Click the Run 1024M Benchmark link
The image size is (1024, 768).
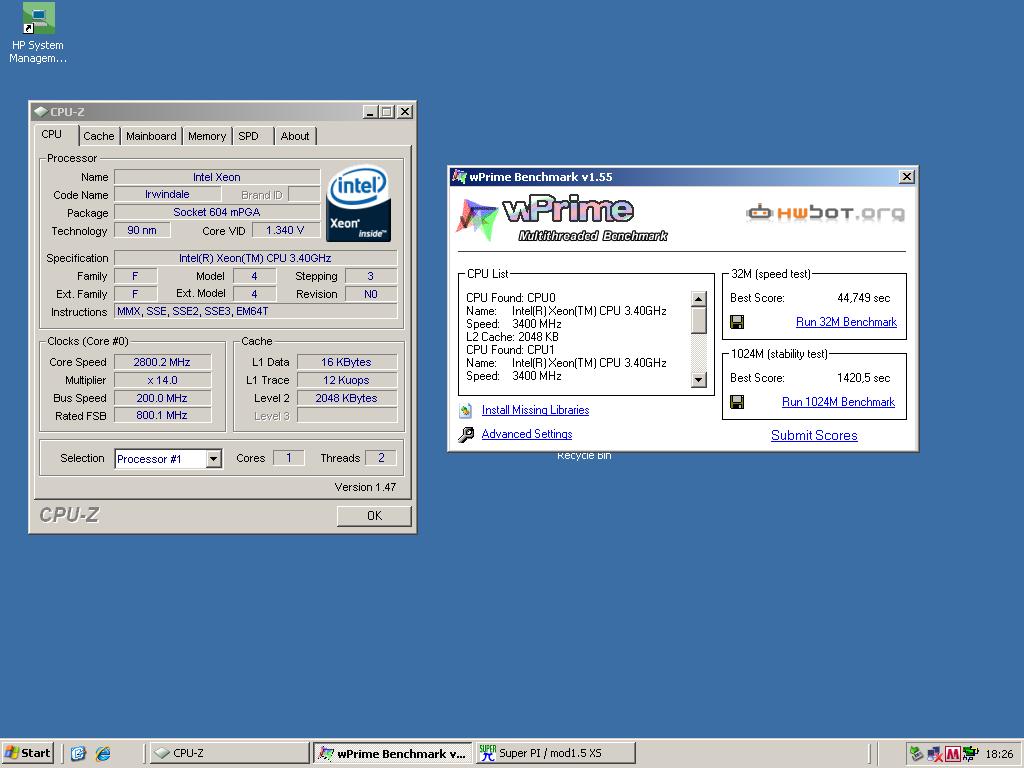[x=838, y=402]
